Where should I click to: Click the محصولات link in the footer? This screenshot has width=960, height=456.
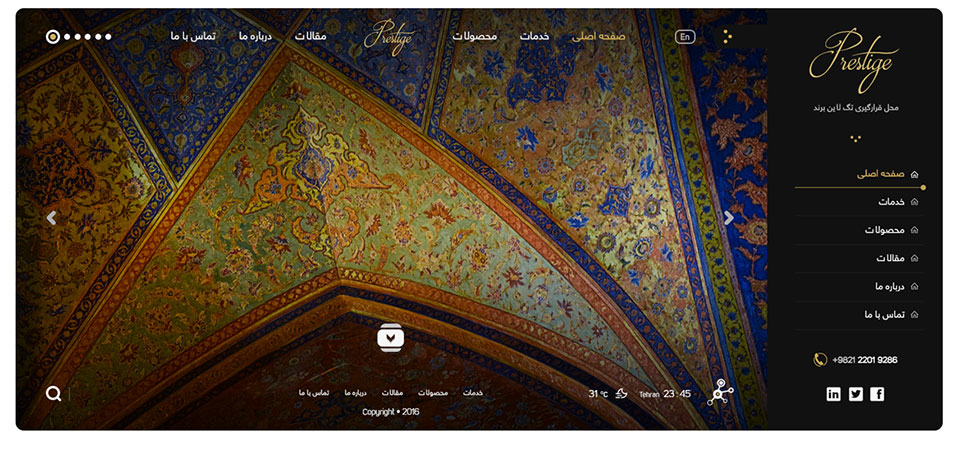coord(433,393)
